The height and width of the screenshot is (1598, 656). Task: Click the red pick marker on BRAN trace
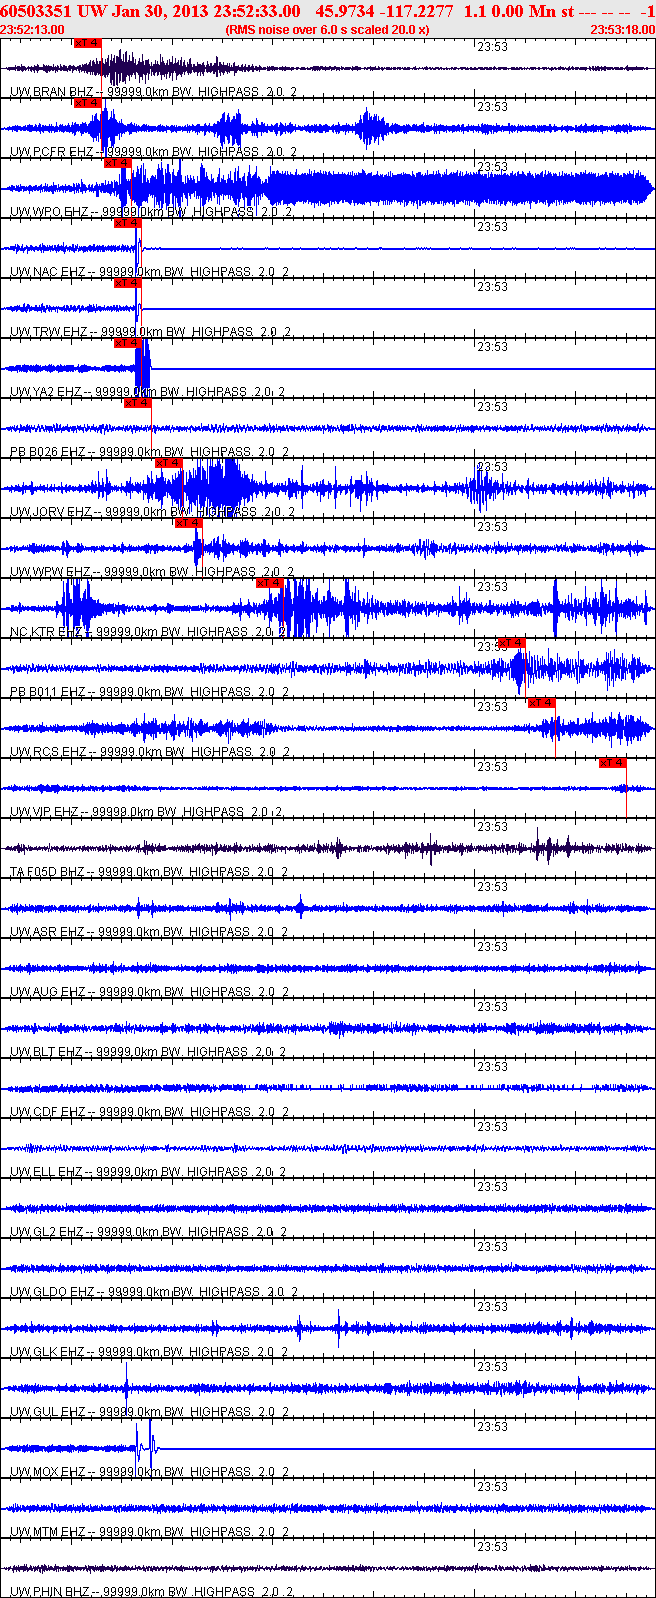pyautogui.click(x=88, y=43)
